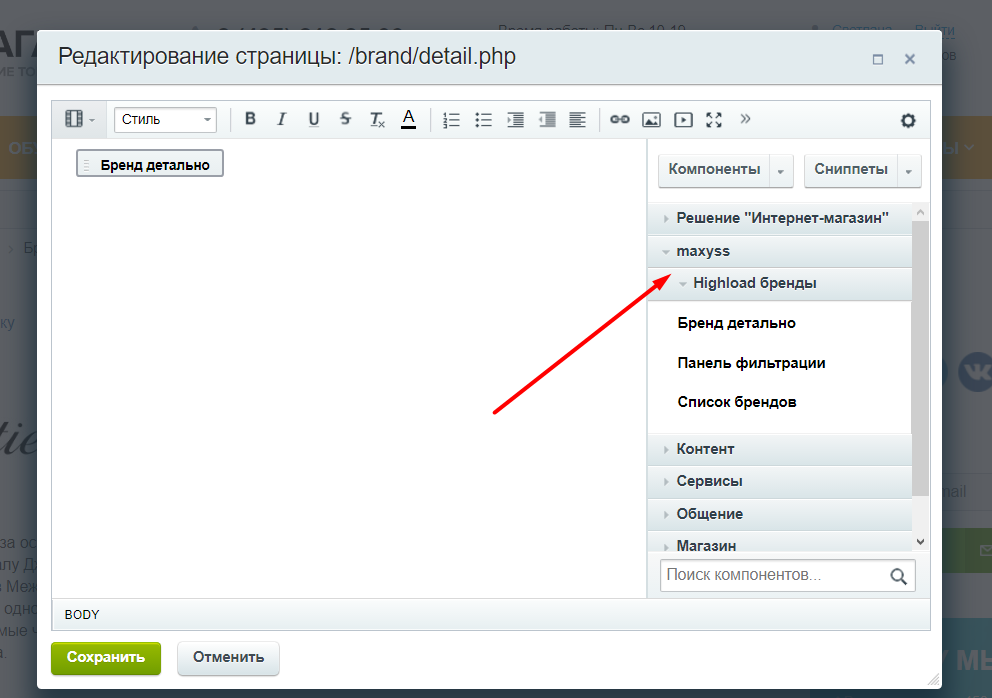The height and width of the screenshot is (698, 992).
Task: Expand the Контент section
Action: (x=779, y=449)
